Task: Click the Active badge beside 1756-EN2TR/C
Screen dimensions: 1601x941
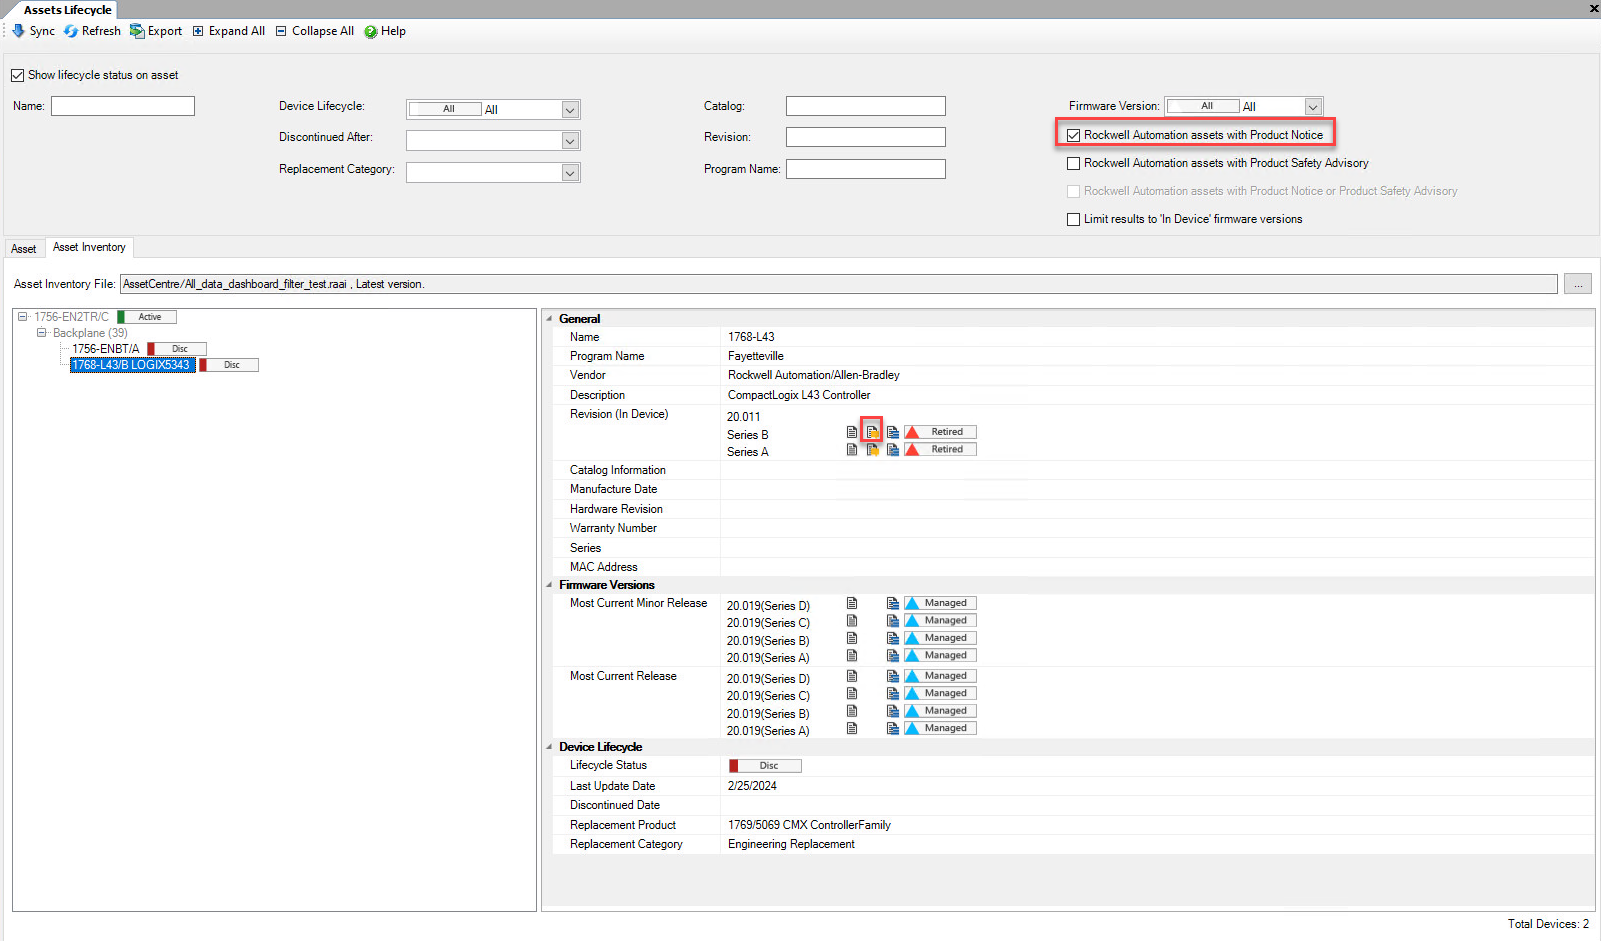Action: tap(147, 317)
